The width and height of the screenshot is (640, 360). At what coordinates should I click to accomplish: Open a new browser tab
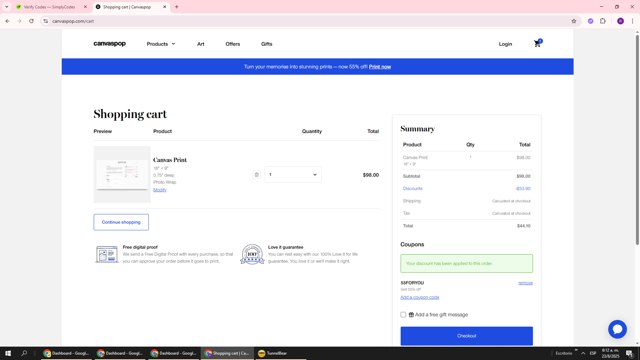(176, 7)
